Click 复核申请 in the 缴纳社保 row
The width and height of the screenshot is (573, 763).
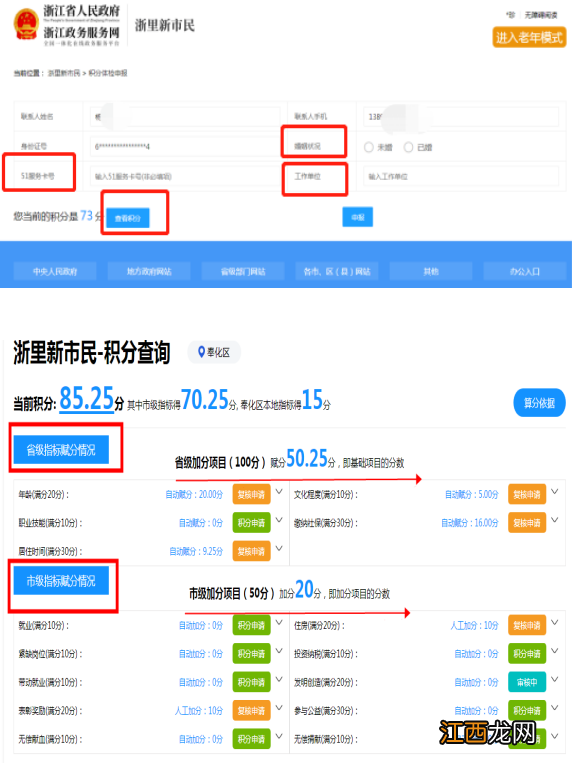[x=527, y=523]
